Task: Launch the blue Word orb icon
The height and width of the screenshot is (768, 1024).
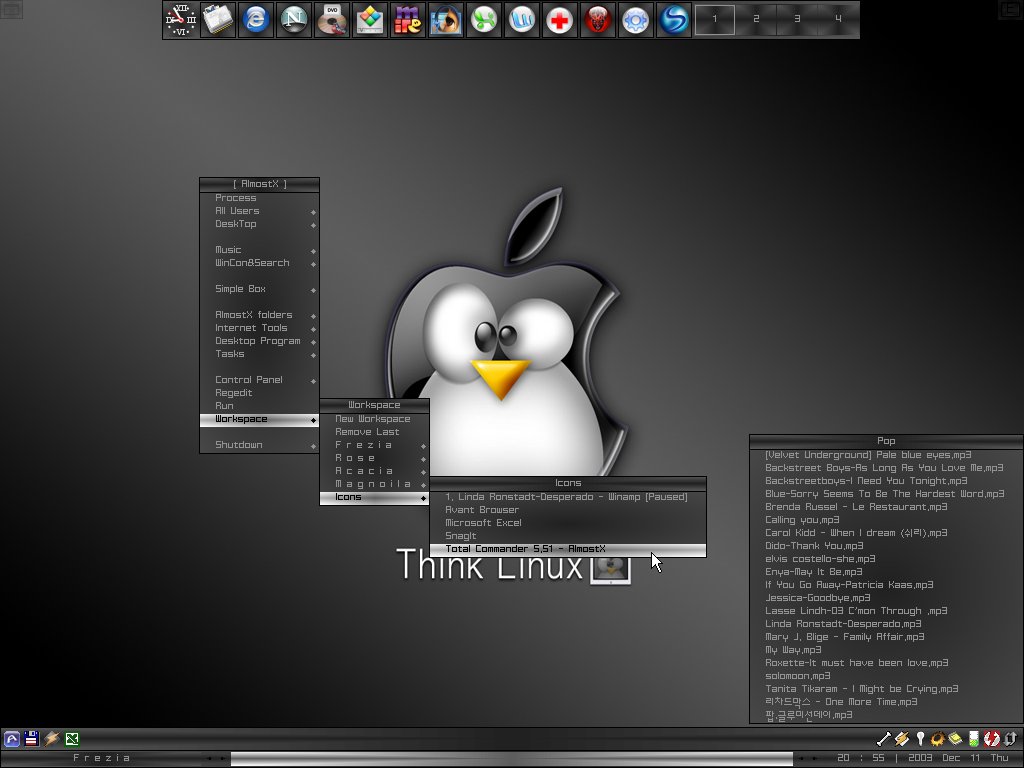Action: click(x=522, y=20)
